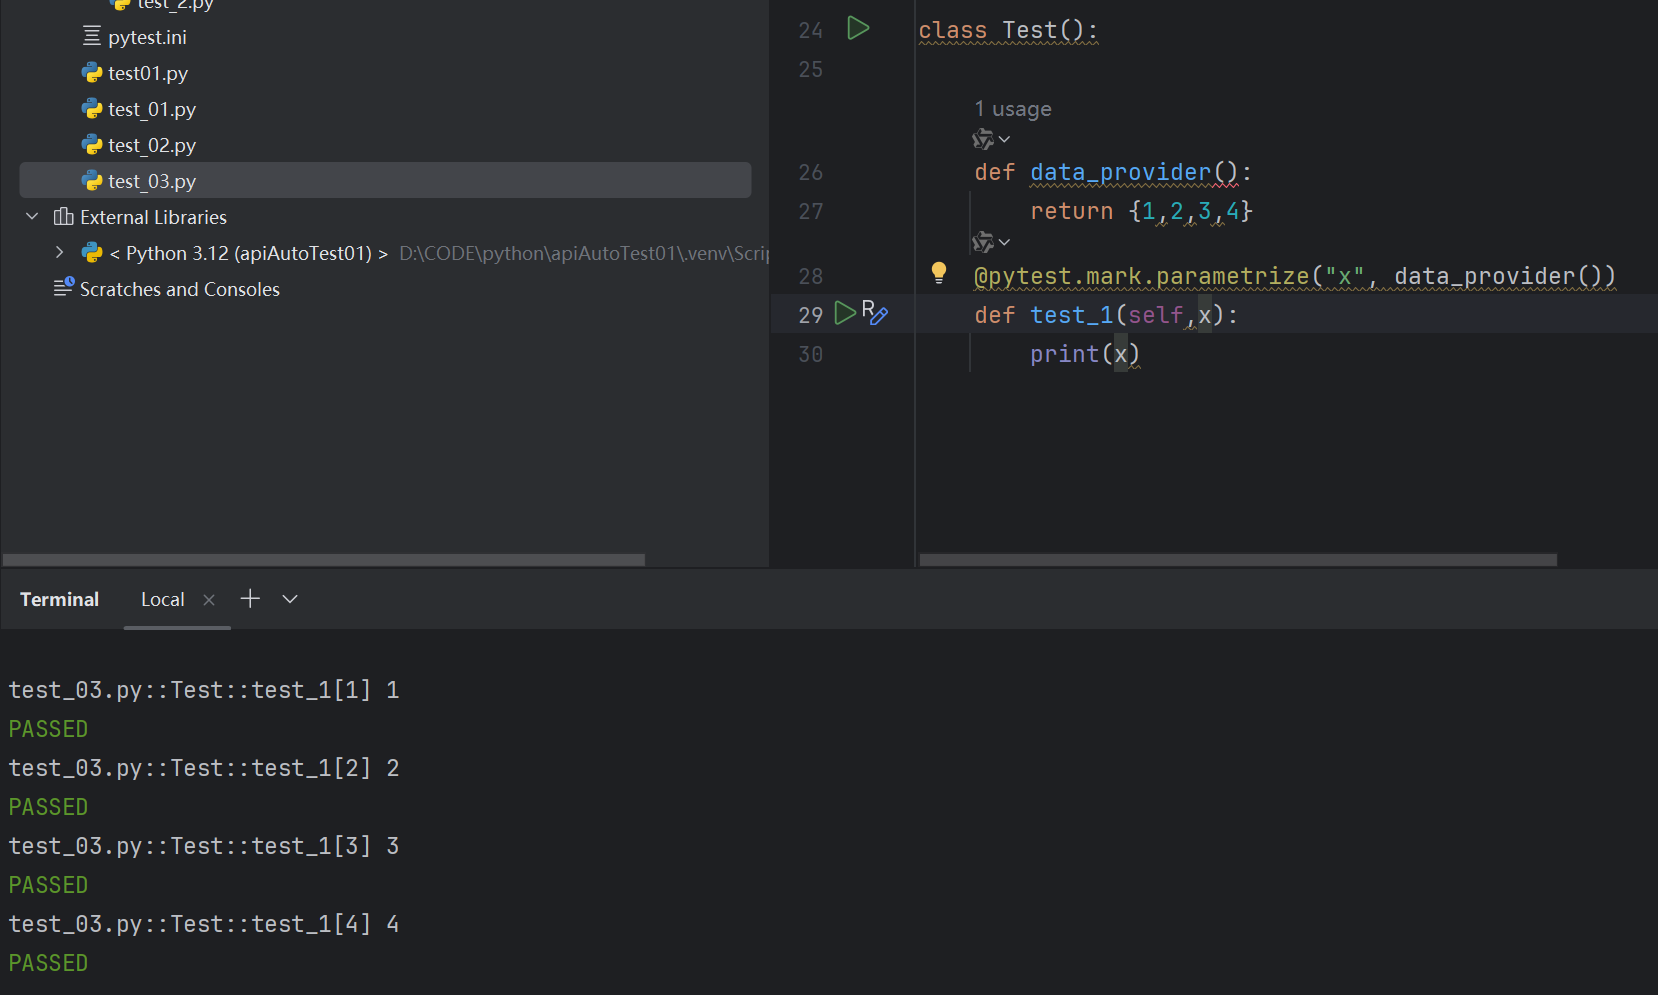This screenshot has width=1658, height=995.
Task: Click the PASSED result under test_1[1]
Action: click(x=48, y=729)
